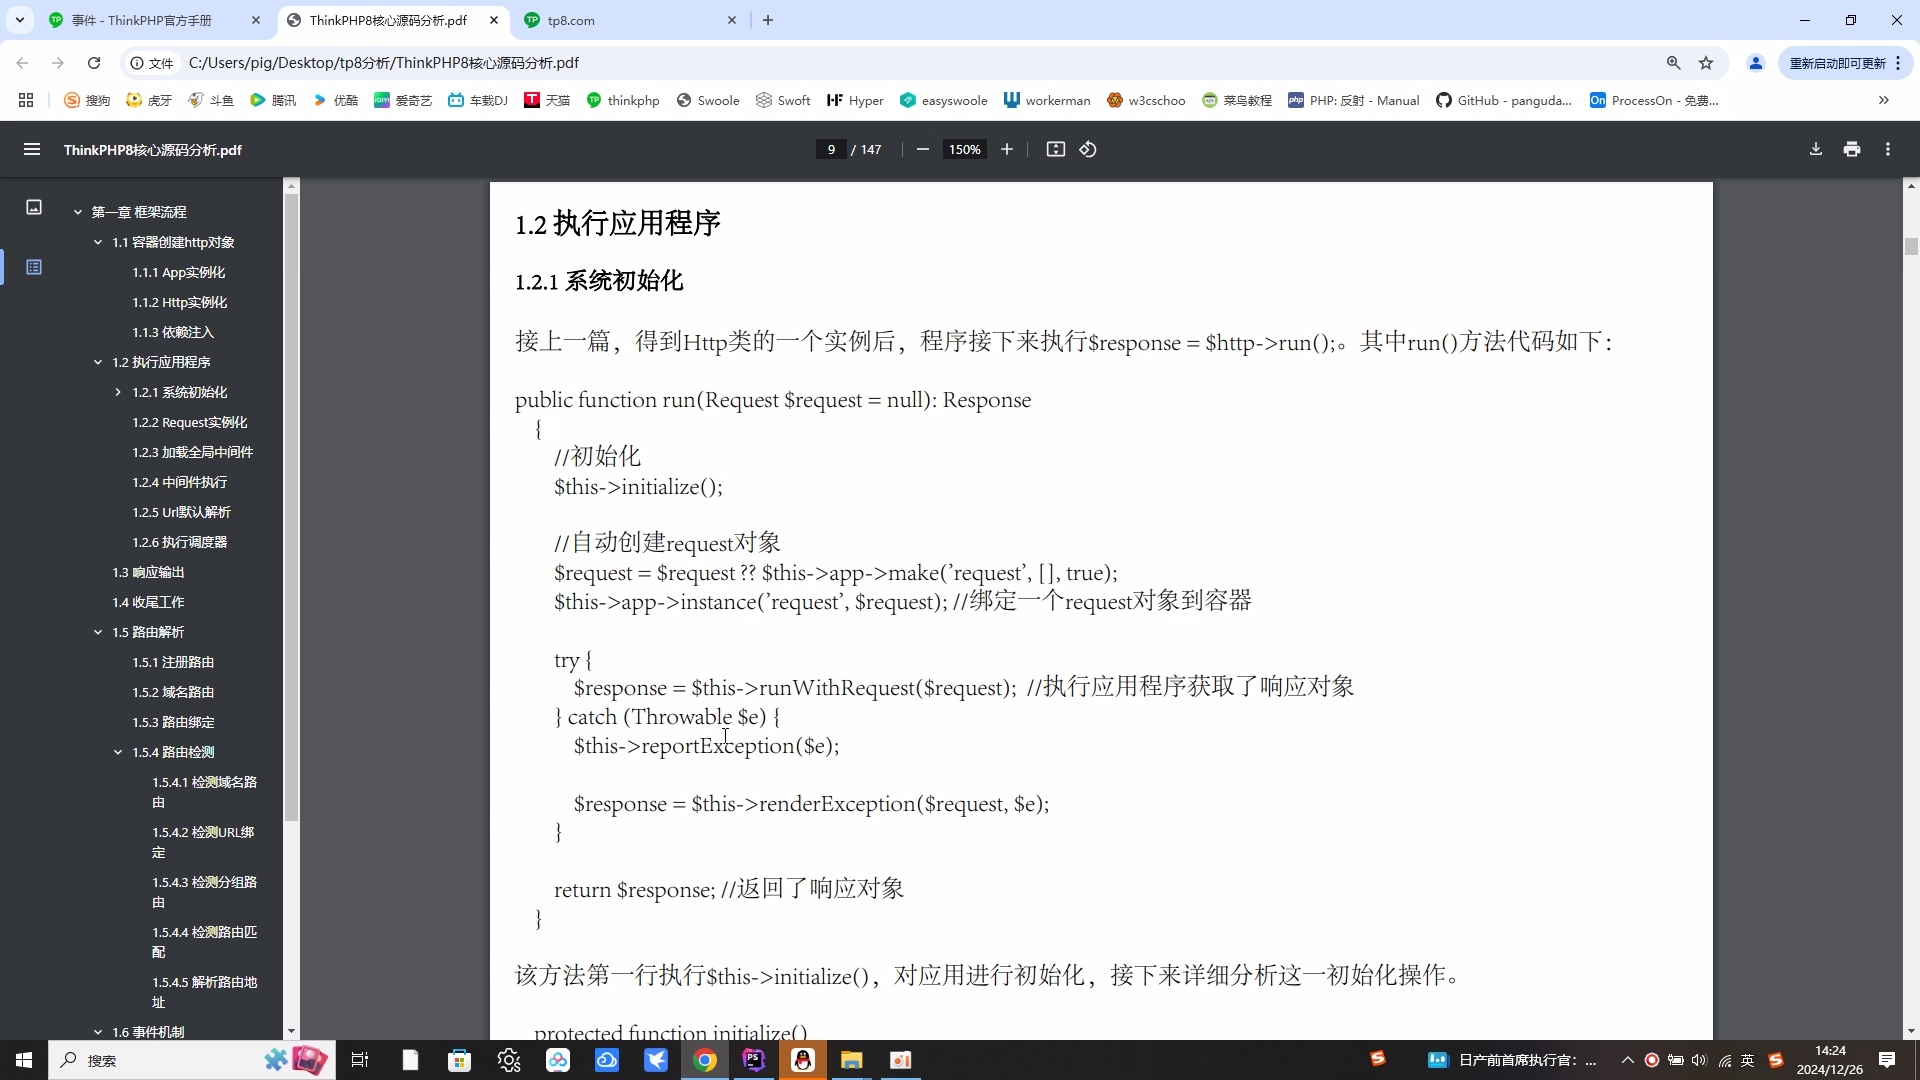Rotate the PDF counterclockwise
The height and width of the screenshot is (1080, 1920).
tap(1088, 149)
